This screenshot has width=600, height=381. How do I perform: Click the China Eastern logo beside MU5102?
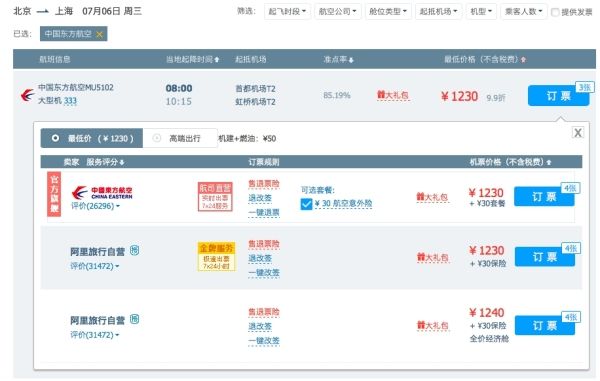(x=28, y=94)
